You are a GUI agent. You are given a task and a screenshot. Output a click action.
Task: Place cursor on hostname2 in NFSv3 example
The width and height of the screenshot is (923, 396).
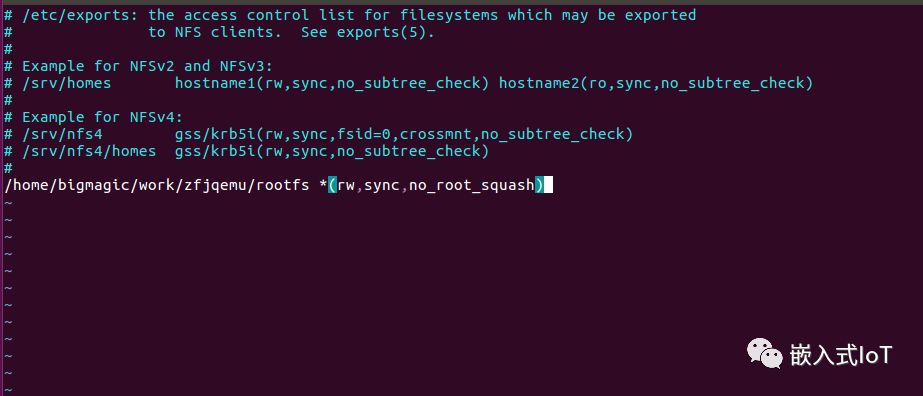pos(539,83)
